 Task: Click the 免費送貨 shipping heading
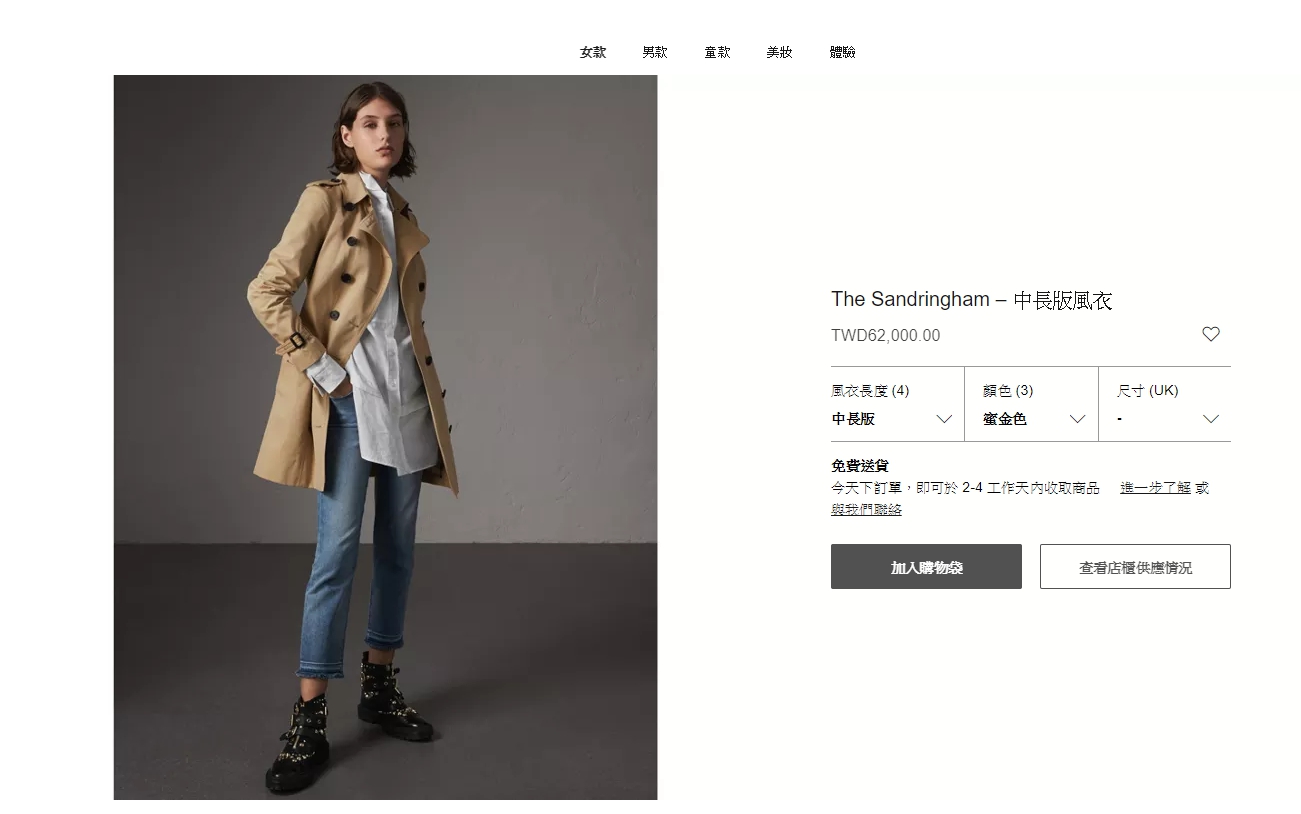pos(860,466)
